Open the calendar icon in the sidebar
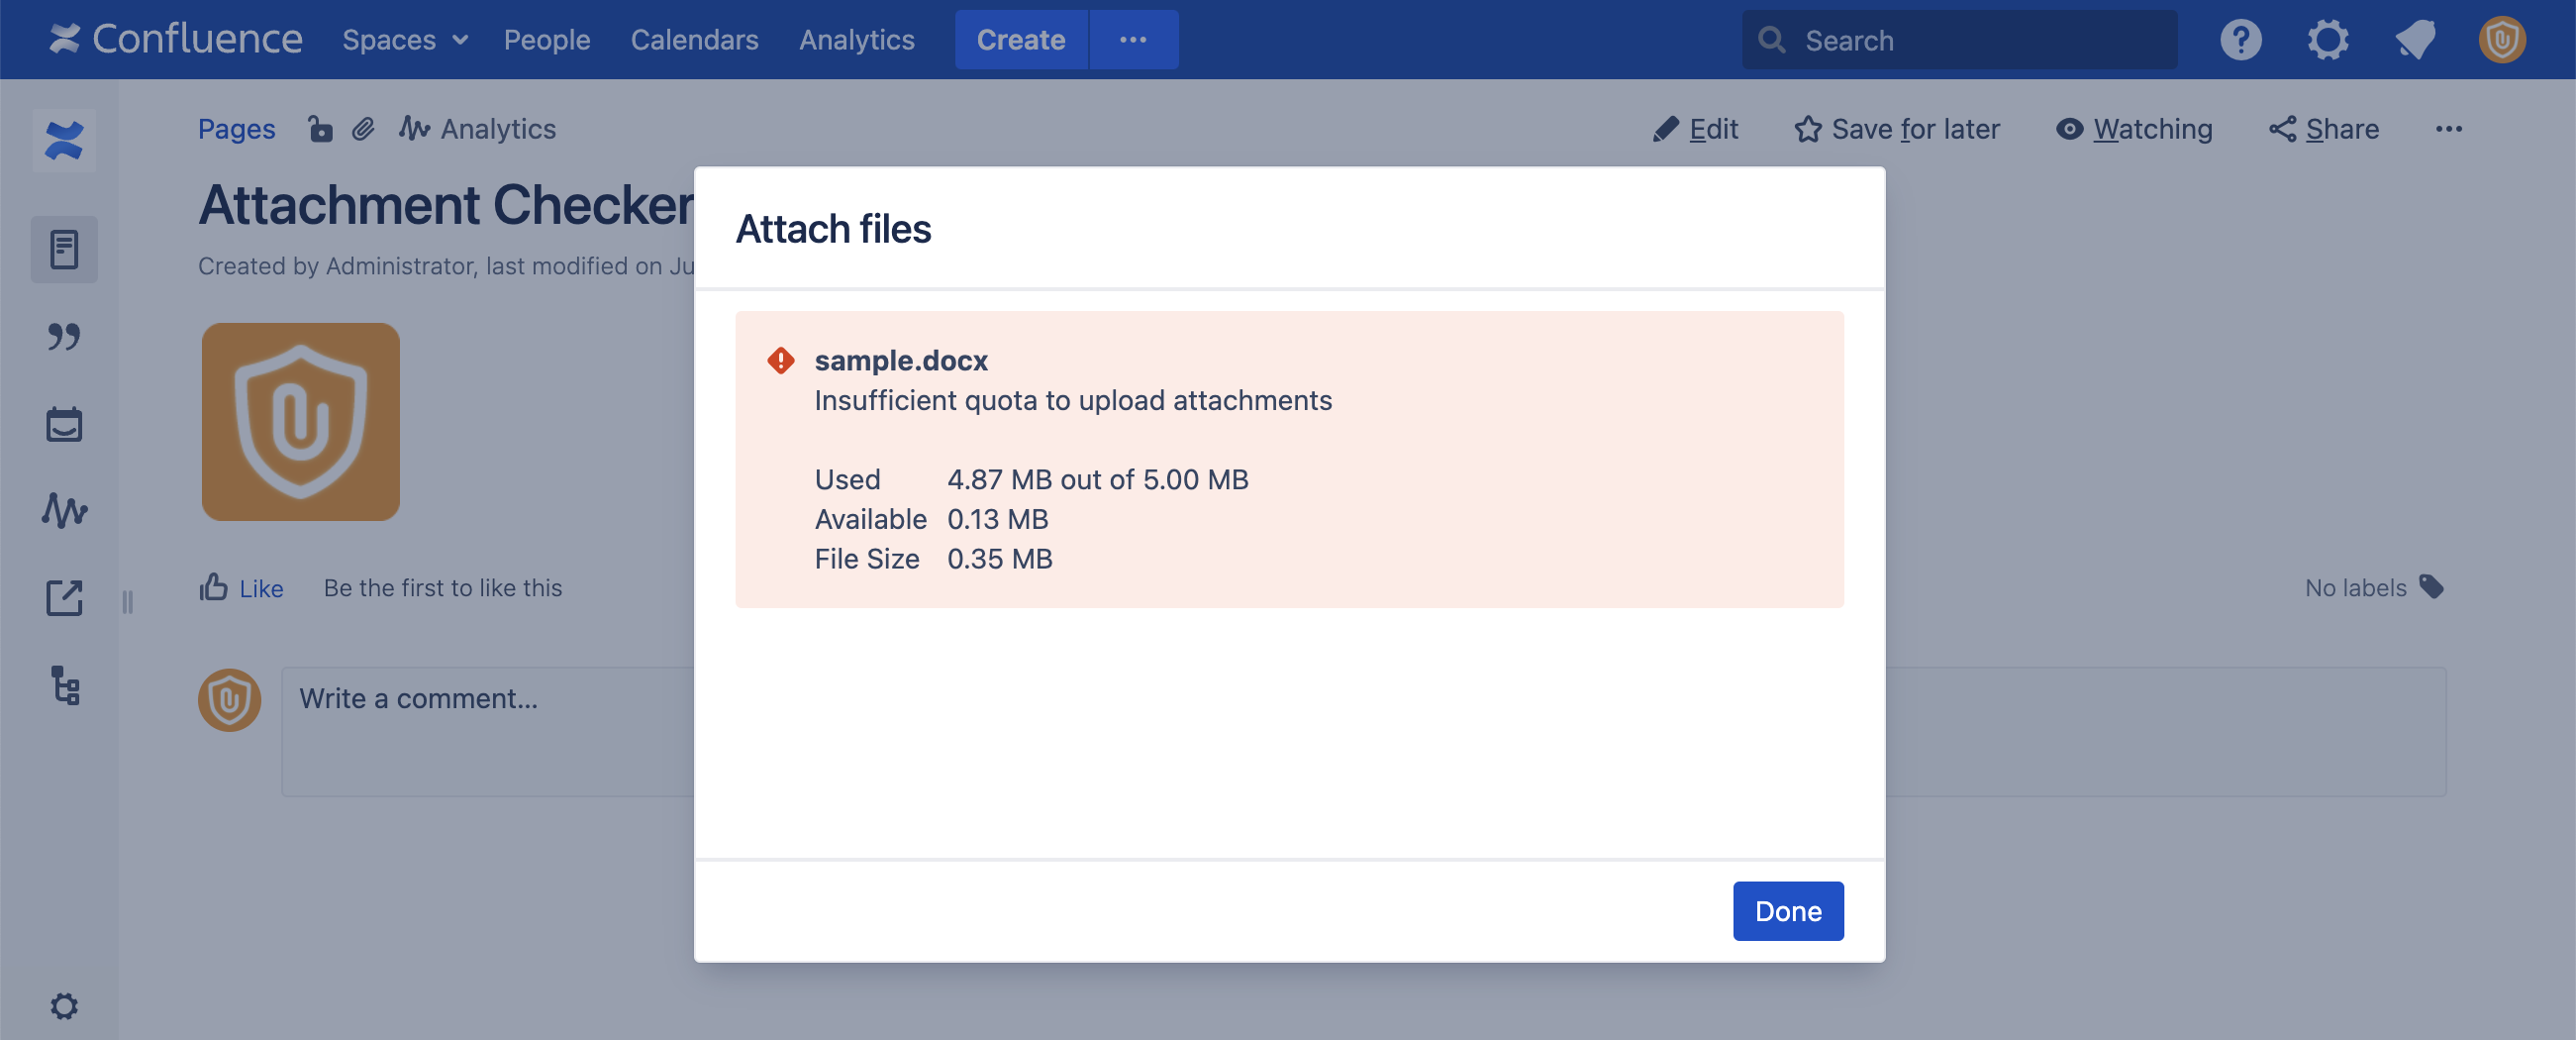The width and height of the screenshot is (2576, 1040). coord(64,424)
